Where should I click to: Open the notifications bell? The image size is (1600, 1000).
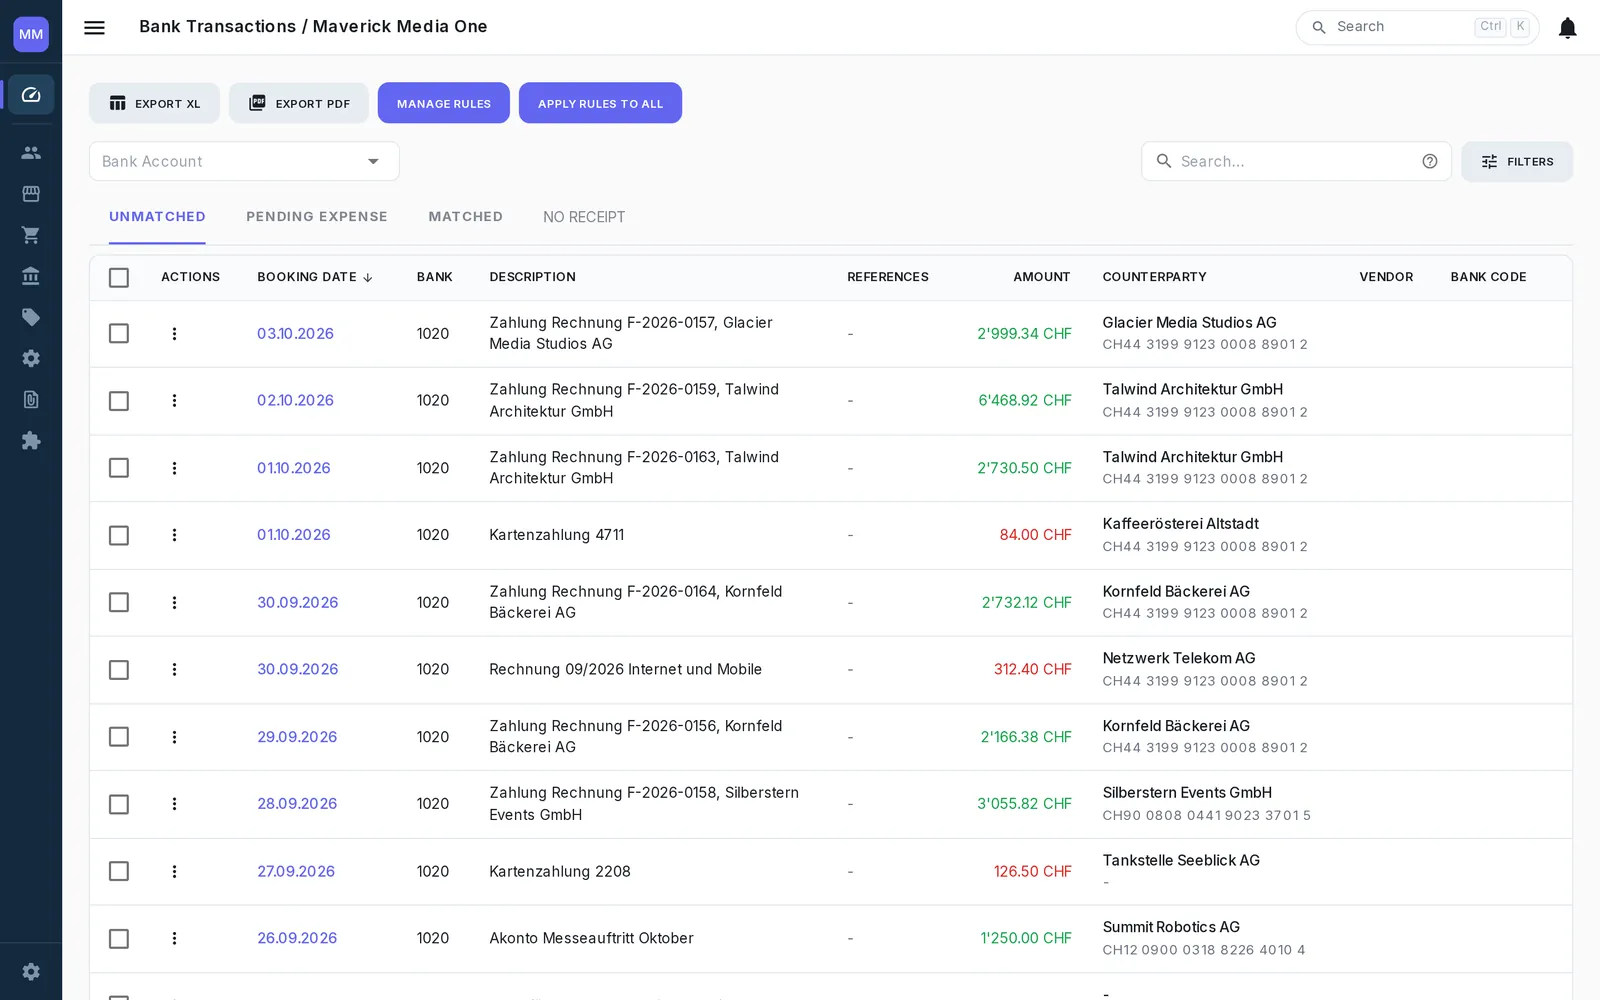point(1567,27)
